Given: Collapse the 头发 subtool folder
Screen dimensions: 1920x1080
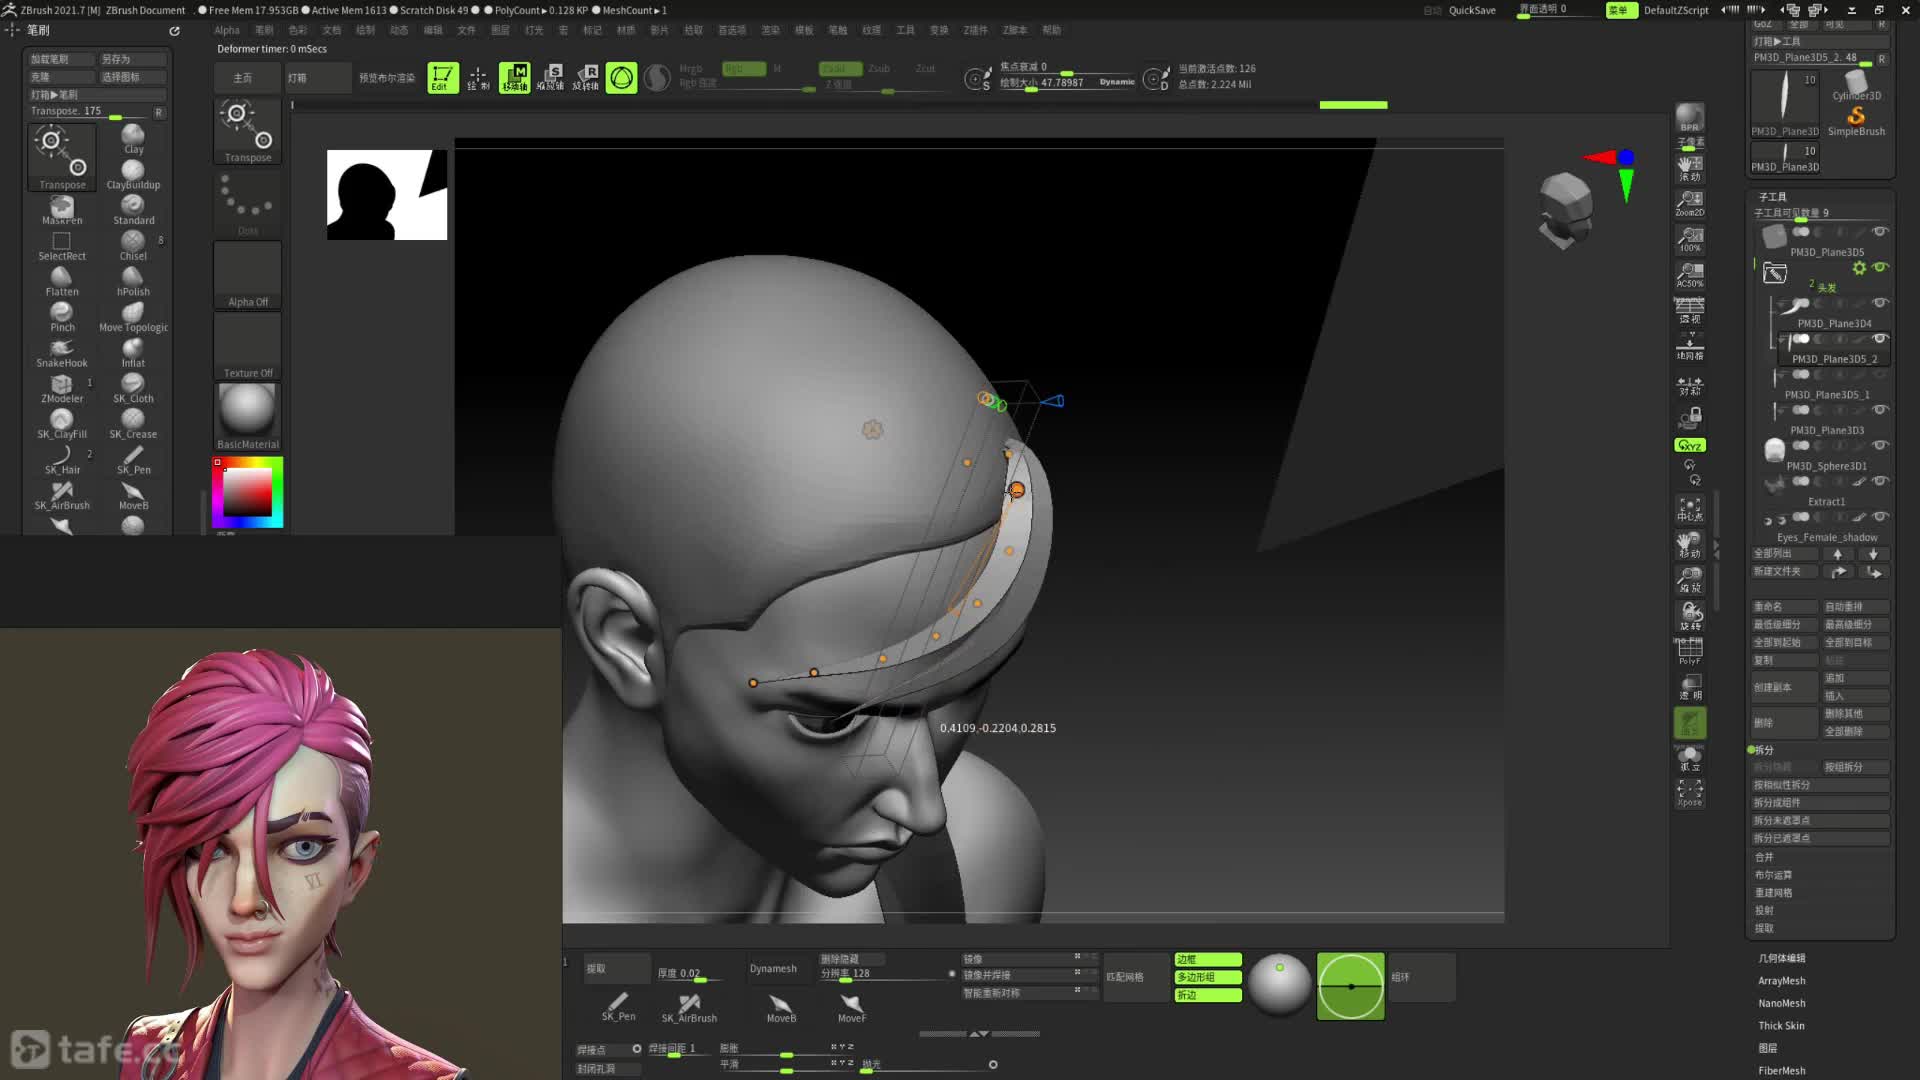Looking at the screenshot, I should coord(1774,273).
